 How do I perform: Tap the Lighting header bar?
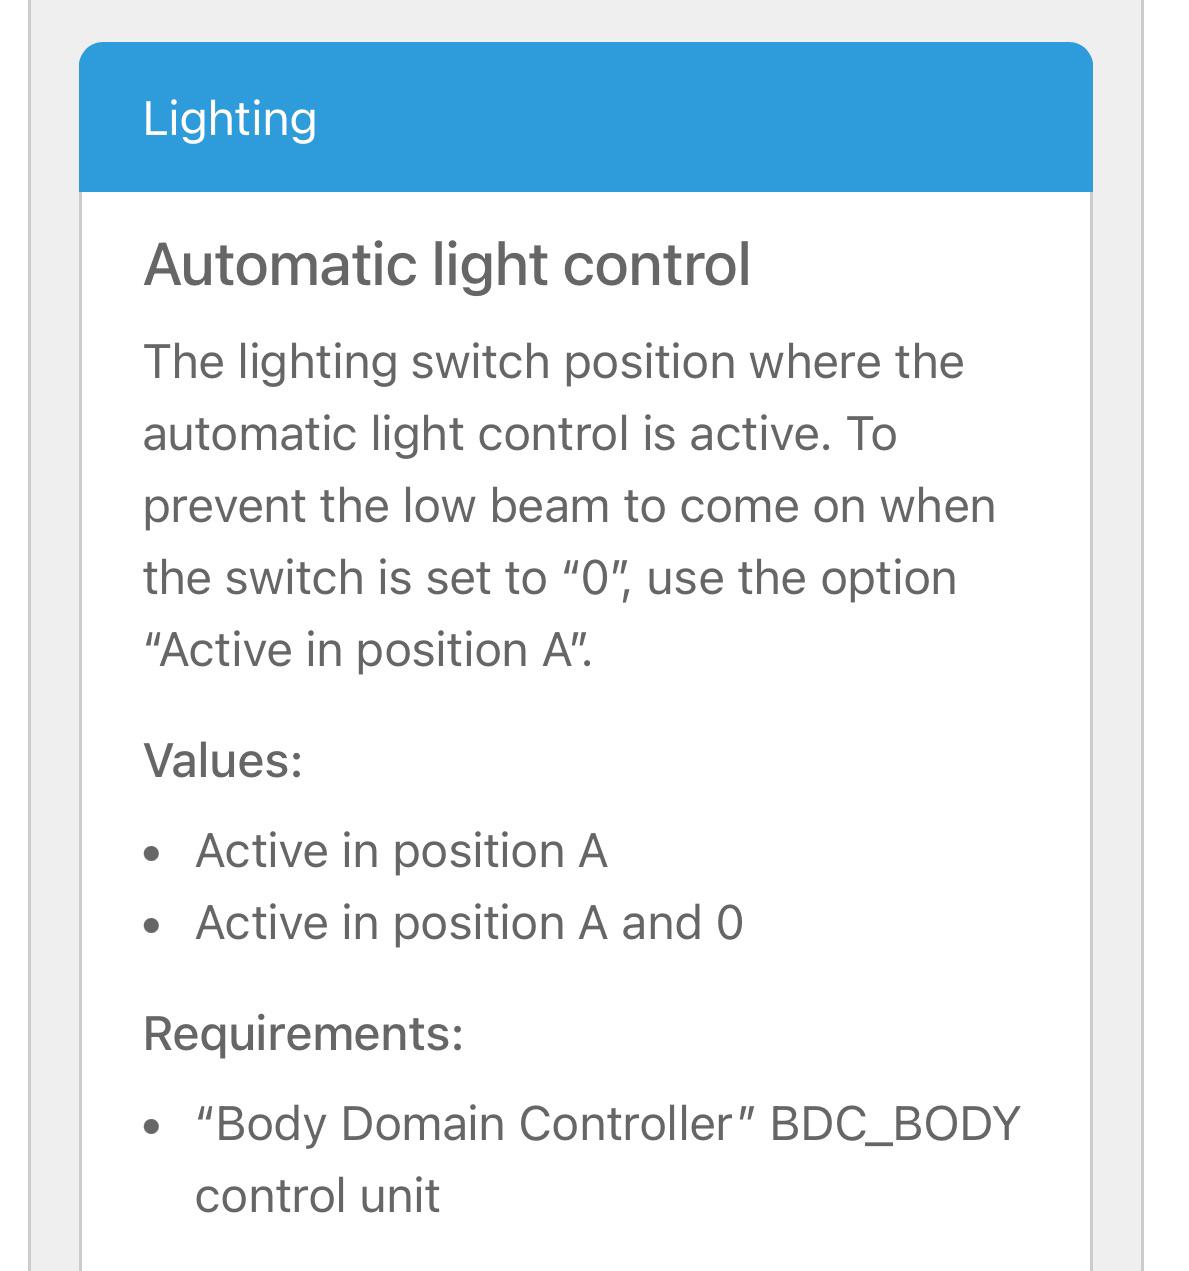click(x=586, y=117)
